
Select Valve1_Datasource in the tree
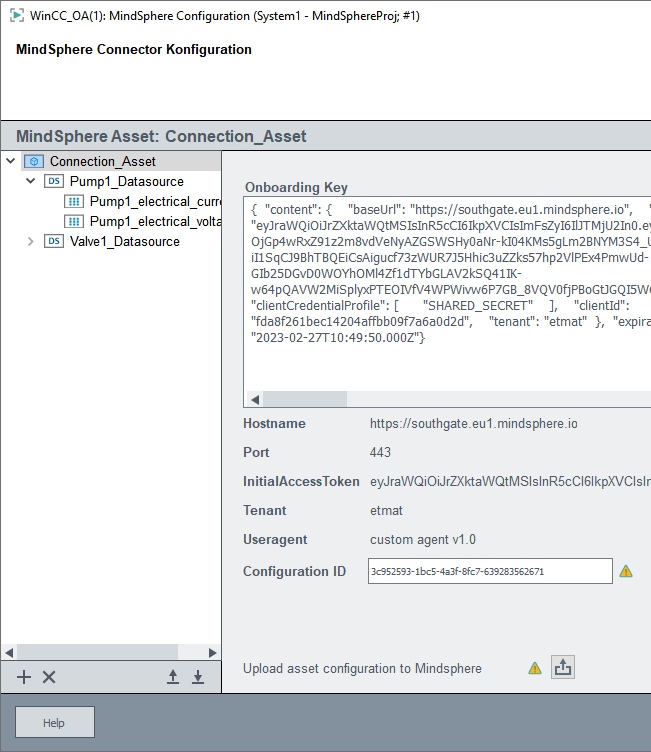pos(125,241)
